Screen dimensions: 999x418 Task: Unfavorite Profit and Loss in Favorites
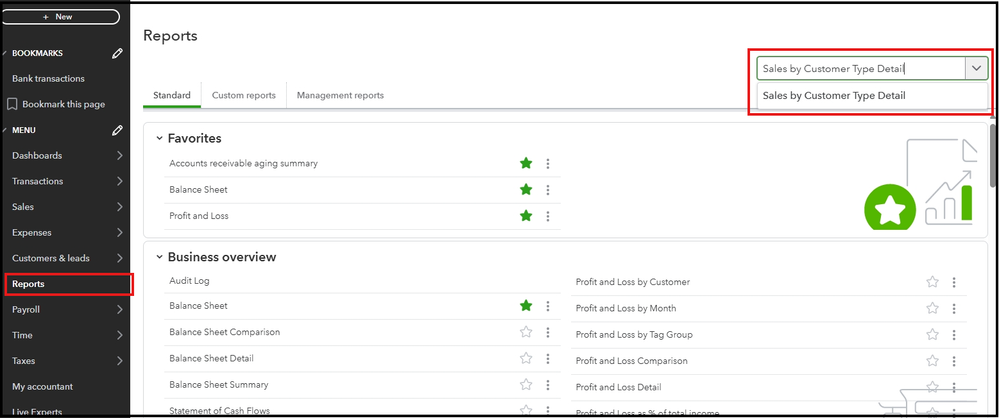(526, 216)
